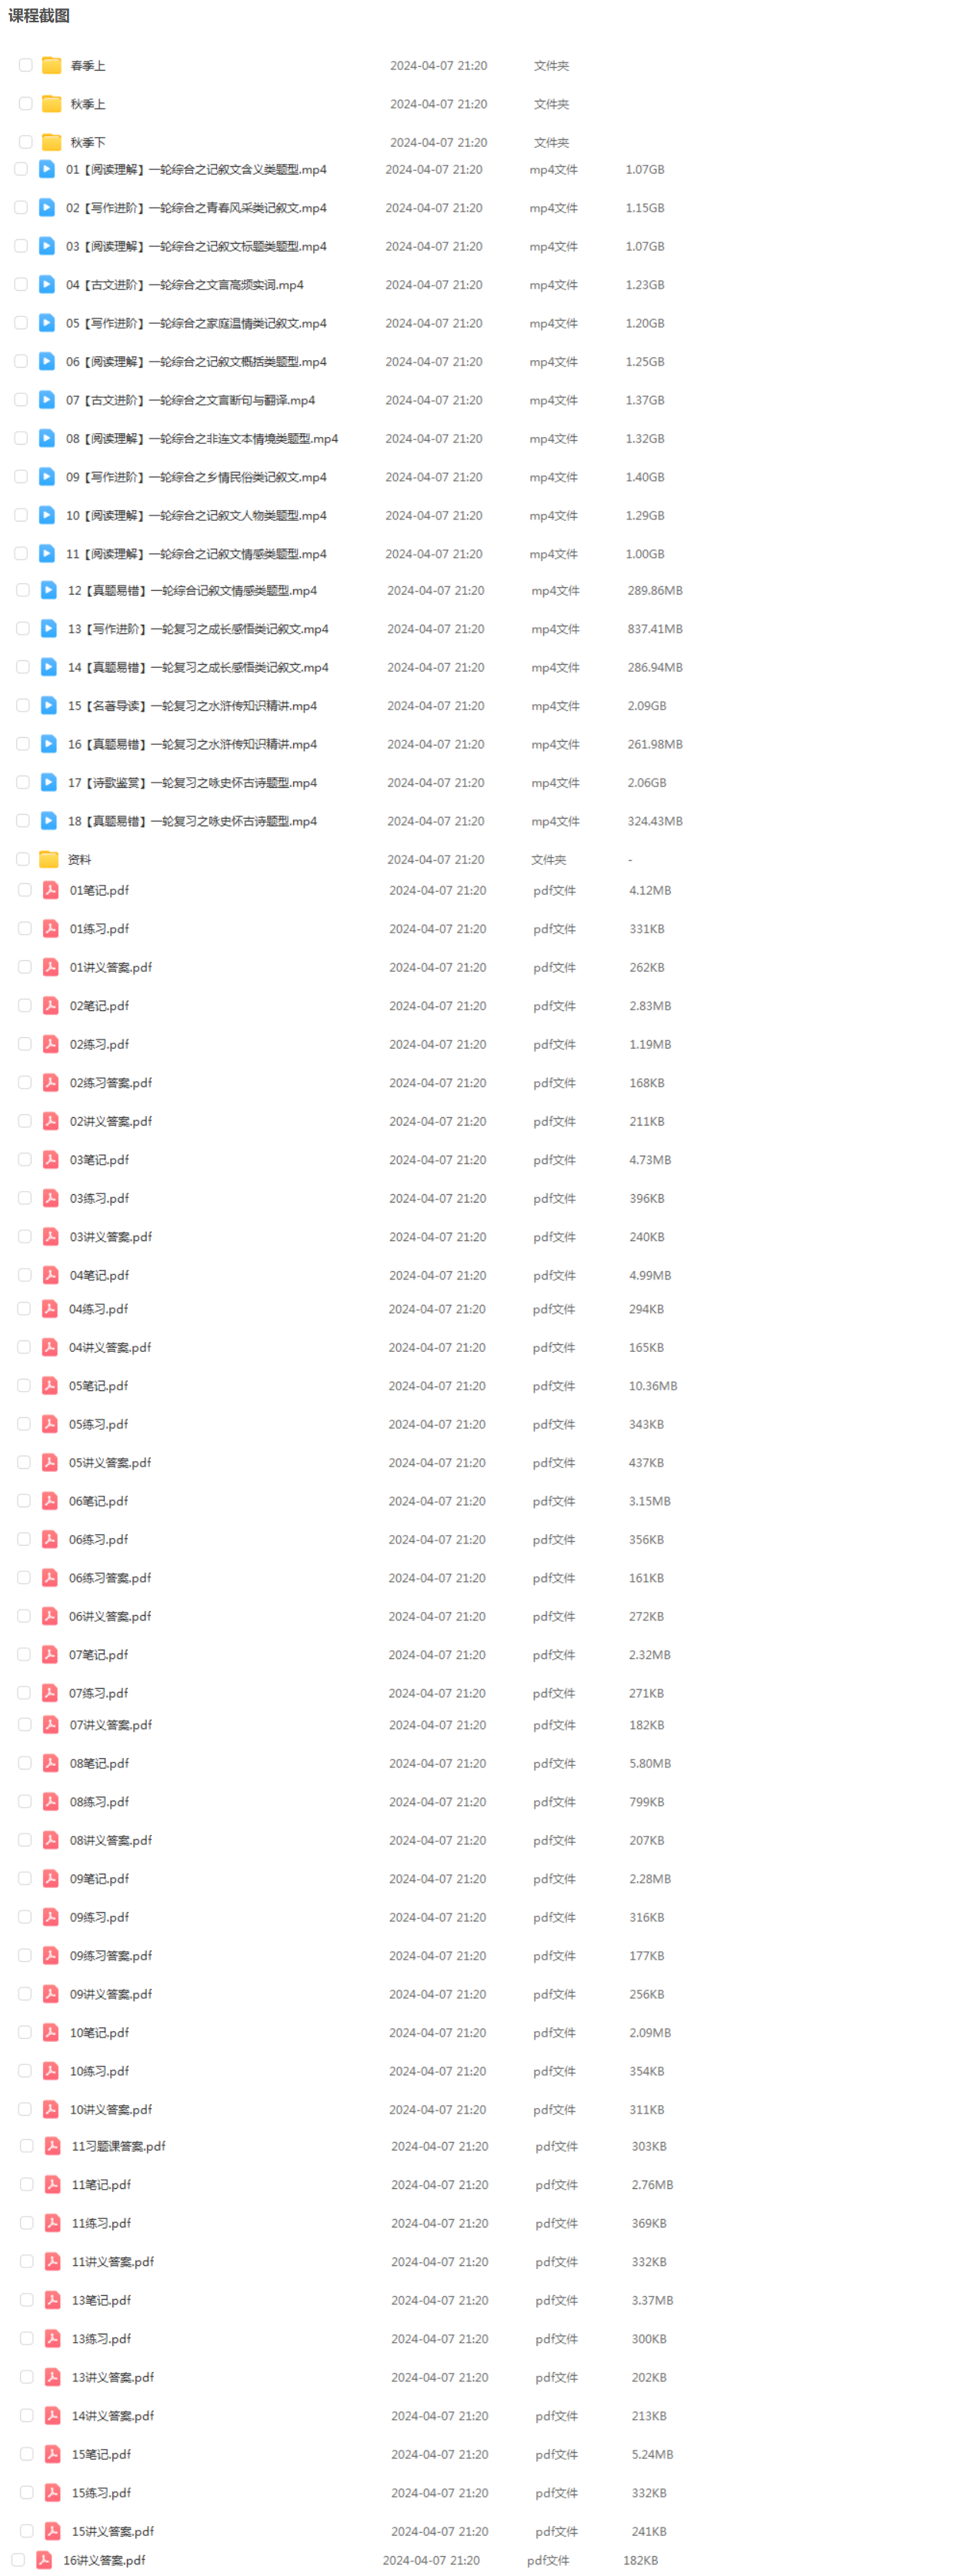Click the PDF icon beside 05笔记.pdf
The height and width of the screenshot is (2576, 961).
49,1386
